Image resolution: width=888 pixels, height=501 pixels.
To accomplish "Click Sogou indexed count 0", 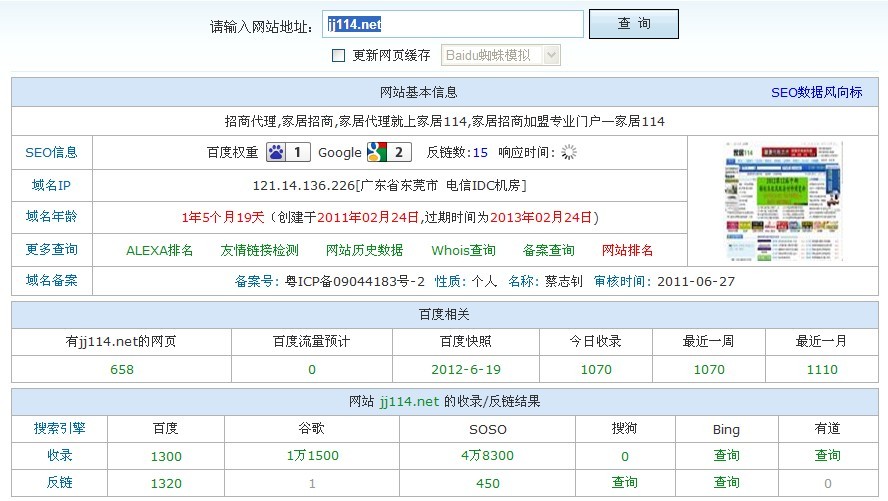I will coord(625,456).
